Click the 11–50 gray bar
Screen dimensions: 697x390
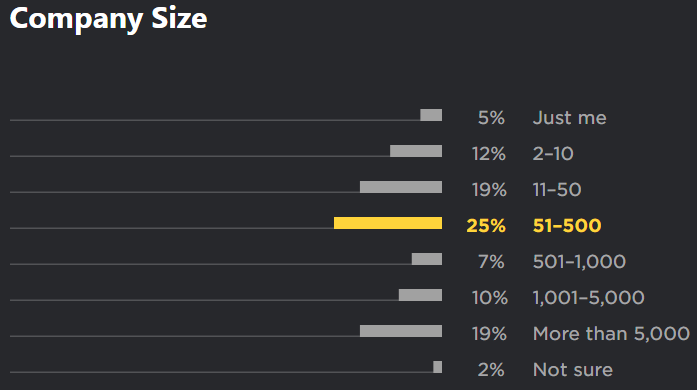401,187
